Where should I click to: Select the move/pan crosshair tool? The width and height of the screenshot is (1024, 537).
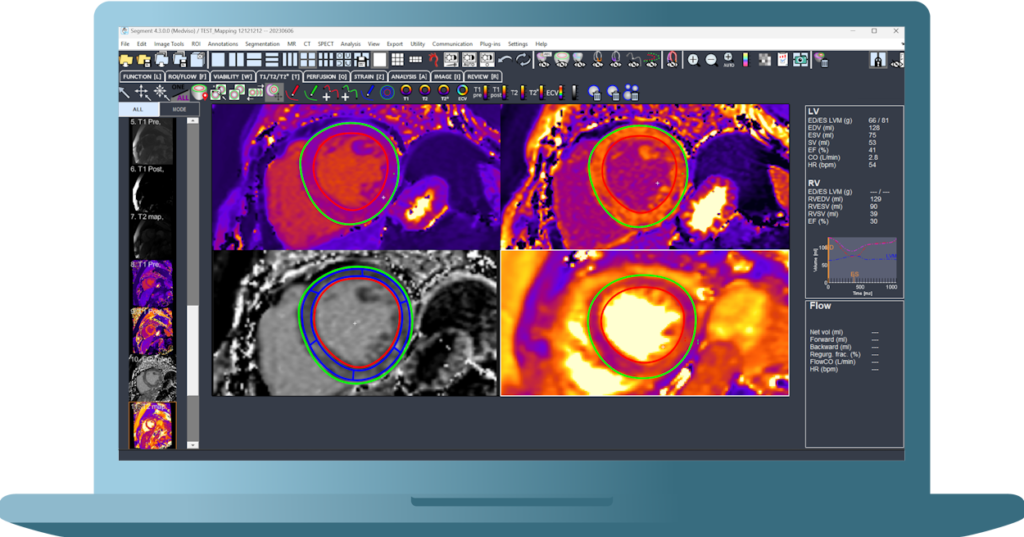click(142, 92)
